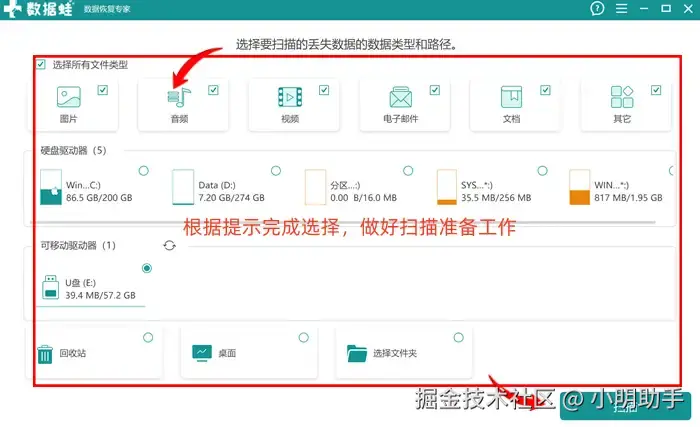
Task: Toggle the 视频 checkbox
Action: [324, 90]
